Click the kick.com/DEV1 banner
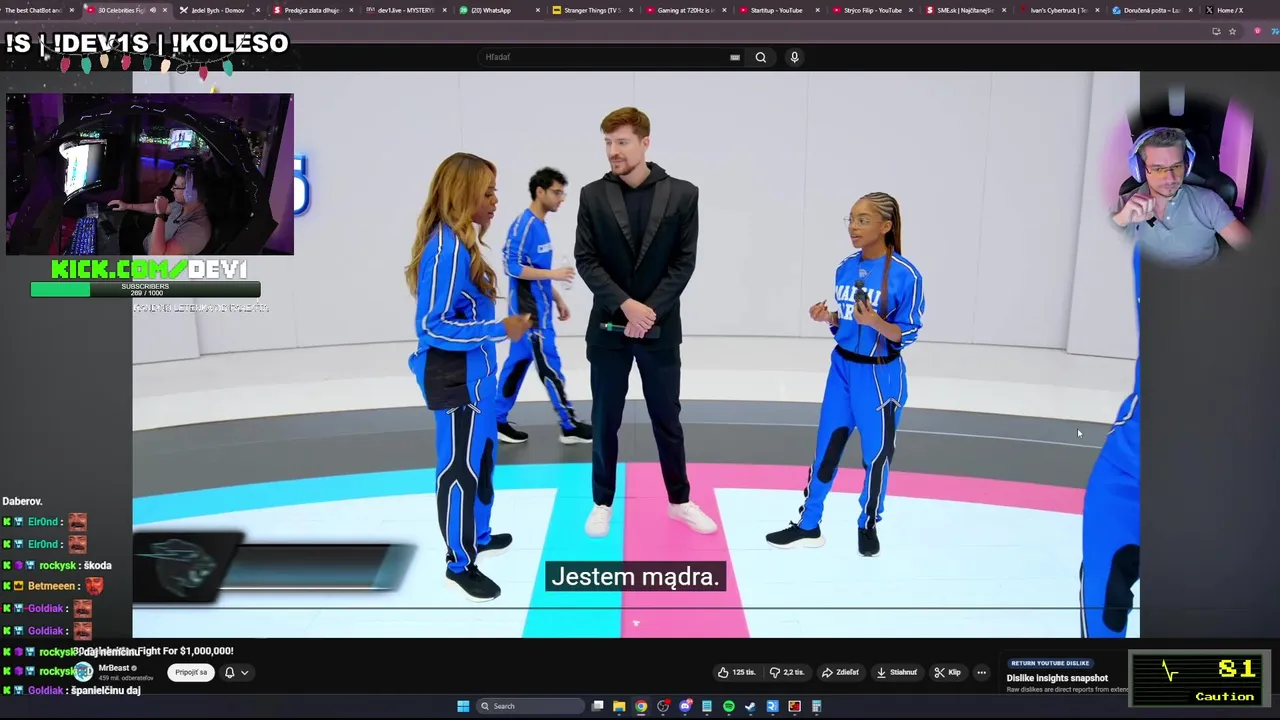The width and height of the screenshot is (1280, 720). point(149,269)
